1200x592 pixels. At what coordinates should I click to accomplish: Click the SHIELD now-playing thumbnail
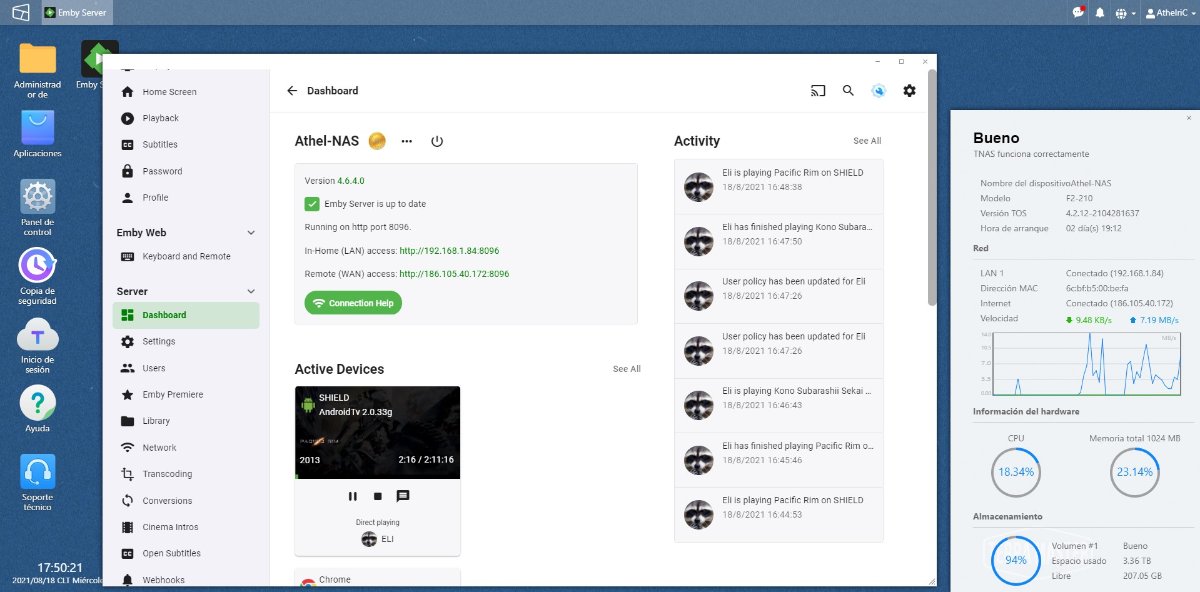378,432
